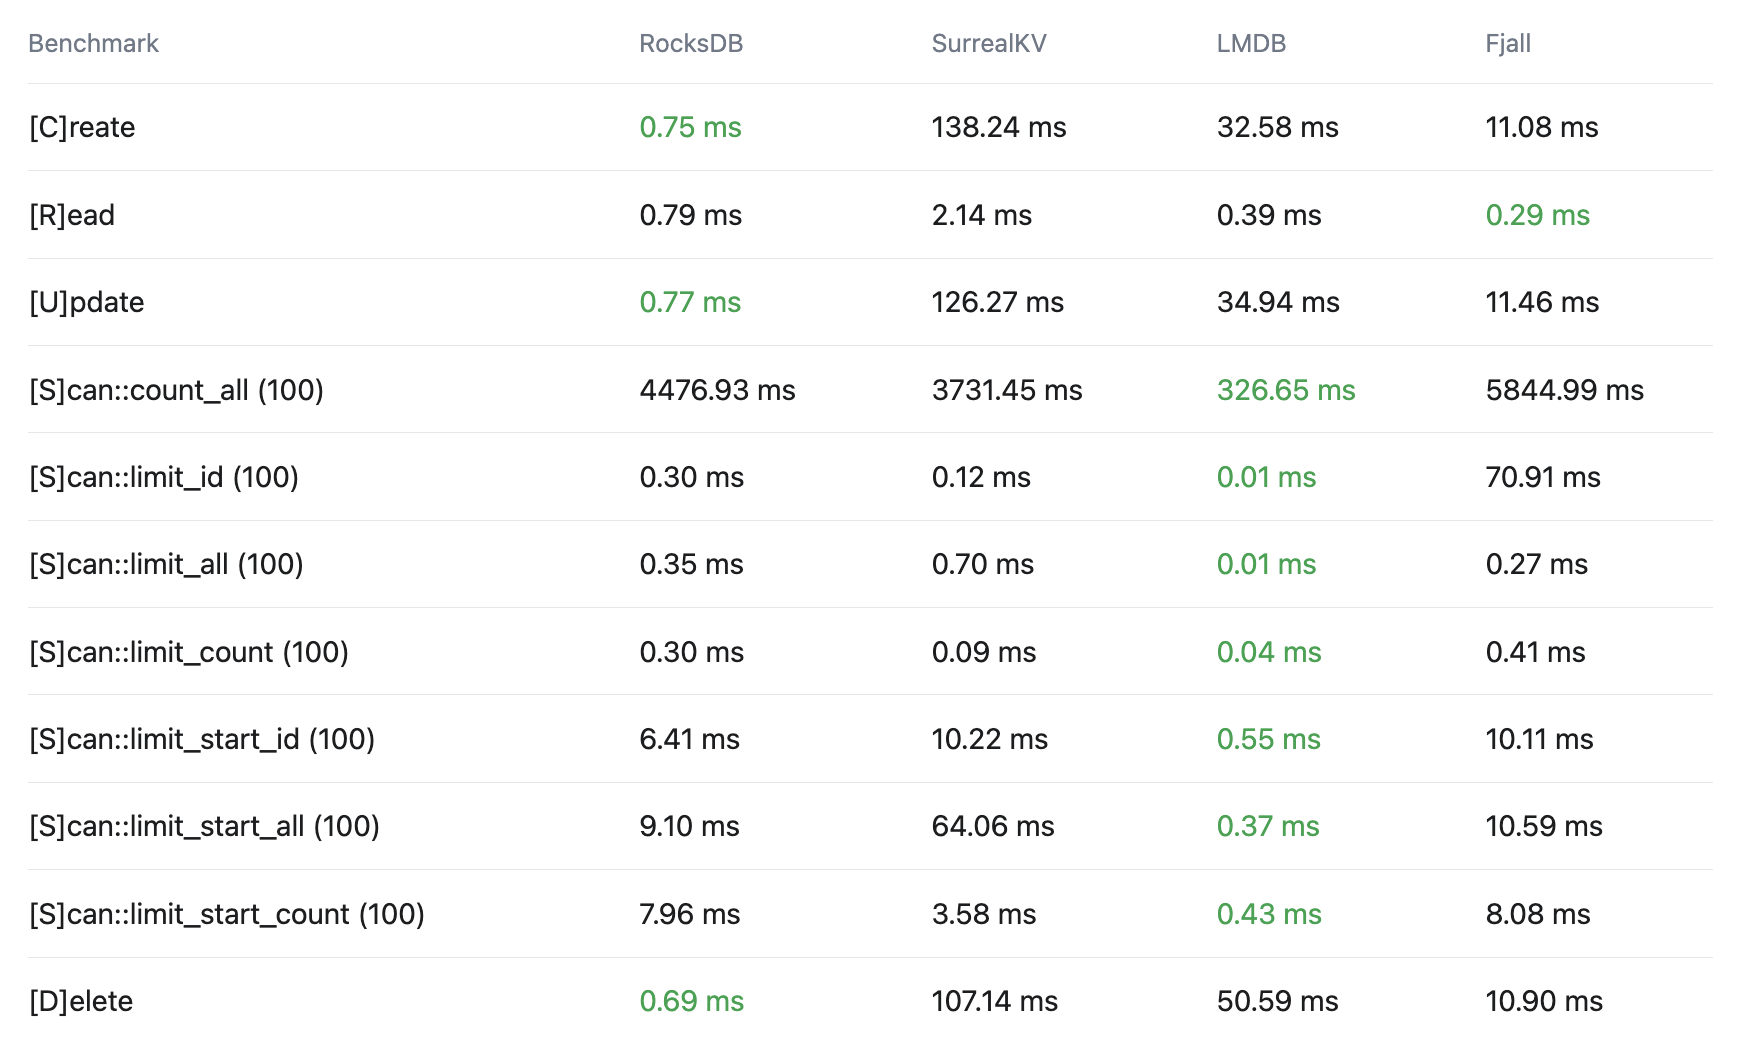This screenshot has width=1746, height=1056.
Task: Click the green 0.37 ms value
Action: (x=1268, y=826)
